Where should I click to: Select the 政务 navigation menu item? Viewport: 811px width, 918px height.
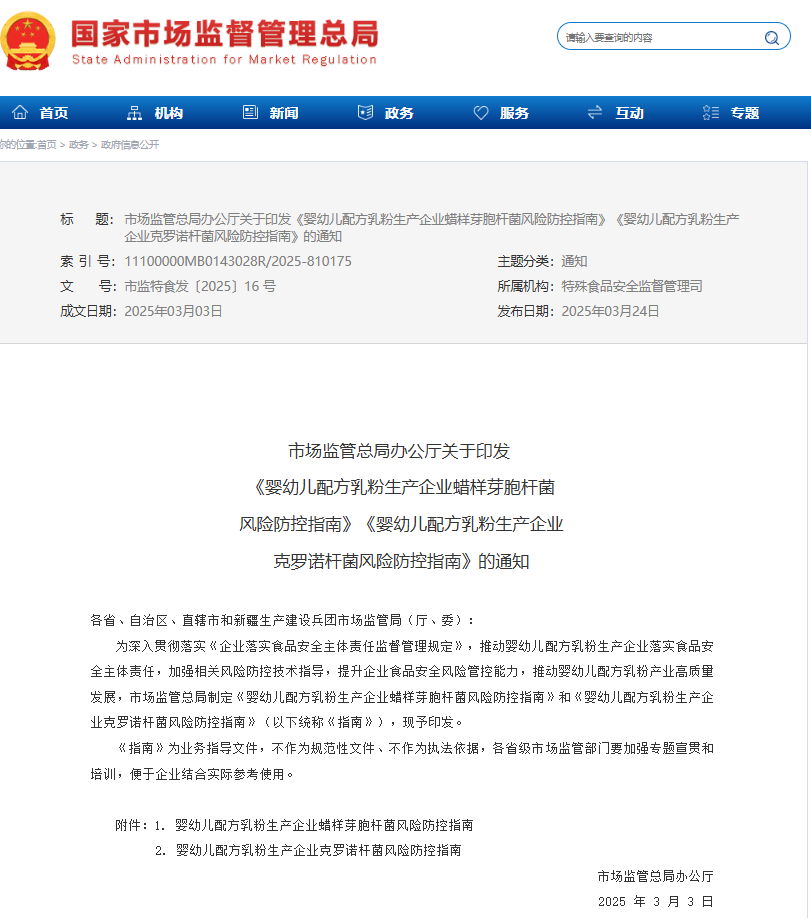point(399,113)
